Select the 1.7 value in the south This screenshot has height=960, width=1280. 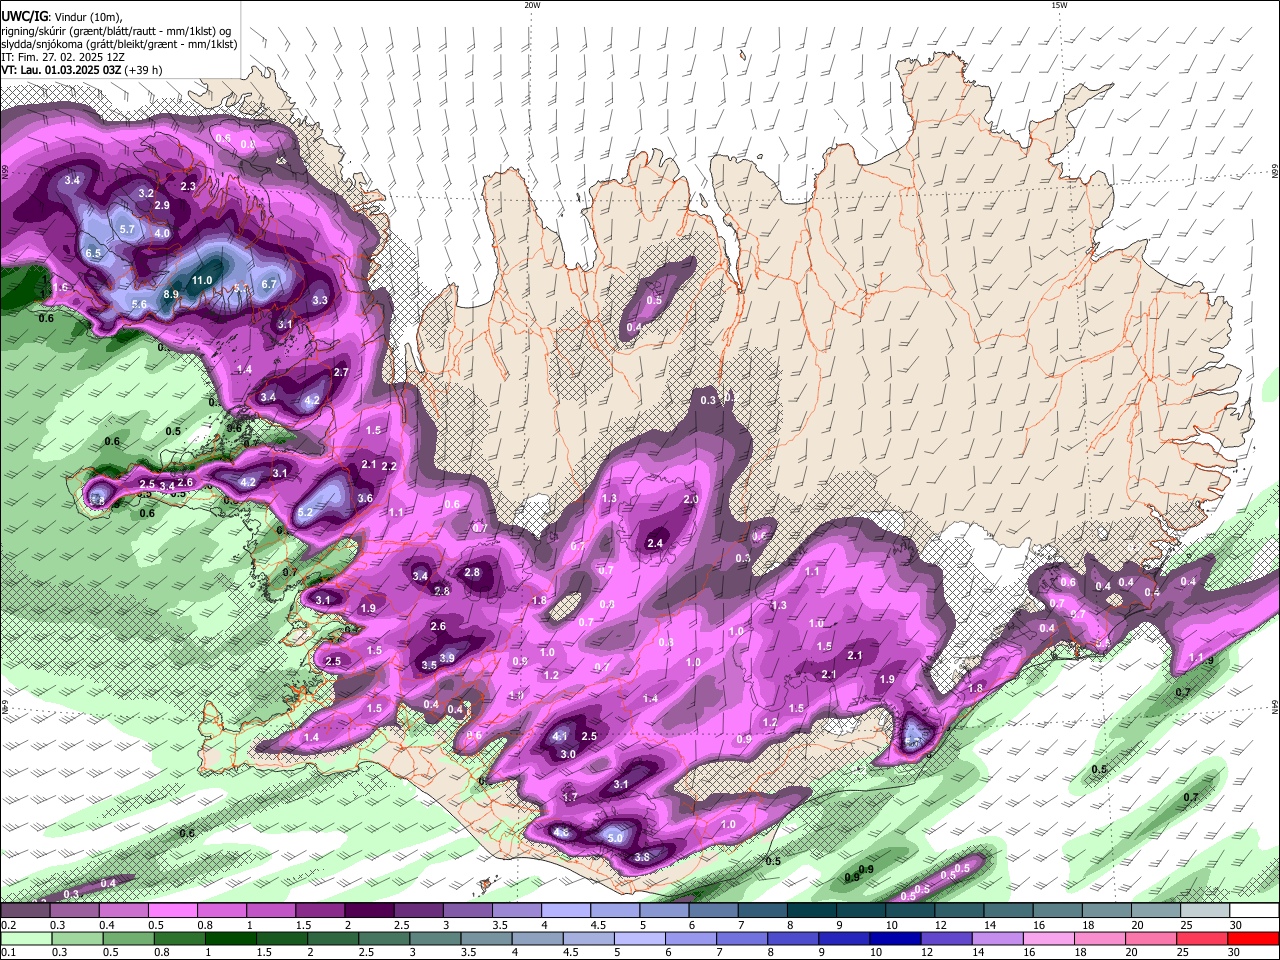pyautogui.click(x=570, y=798)
